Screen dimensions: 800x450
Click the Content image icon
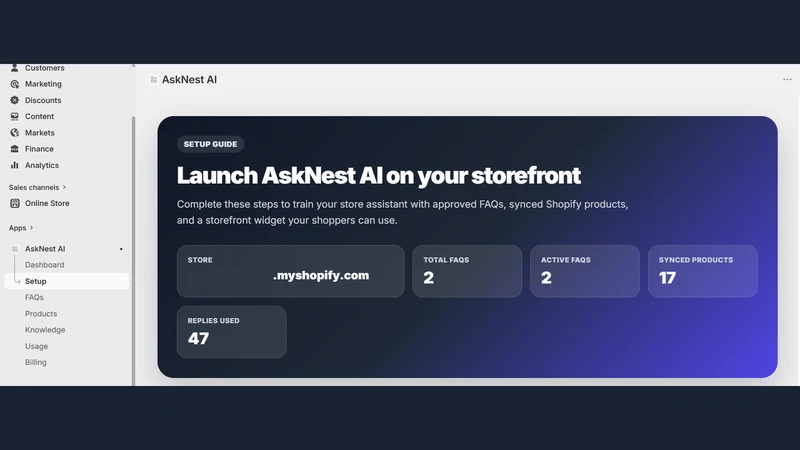[x=14, y=116]
